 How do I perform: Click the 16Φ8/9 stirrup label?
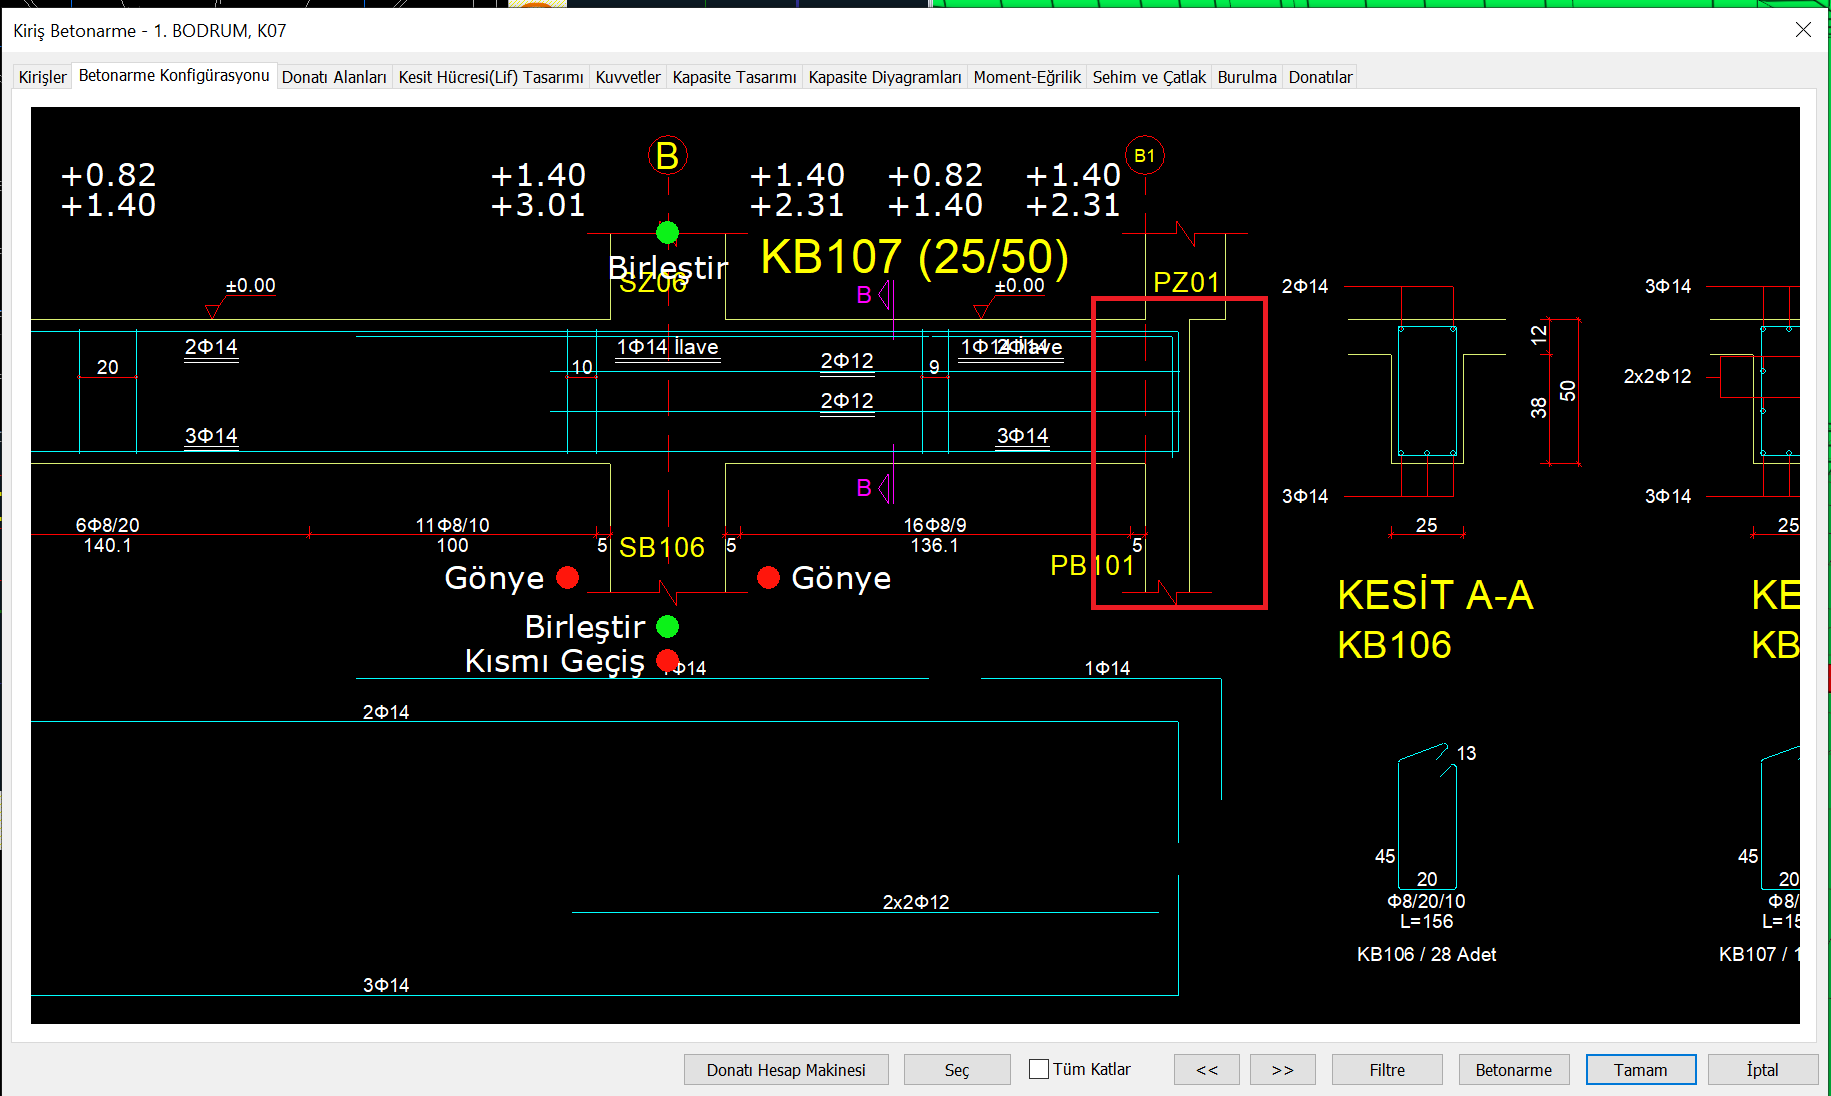935,525
